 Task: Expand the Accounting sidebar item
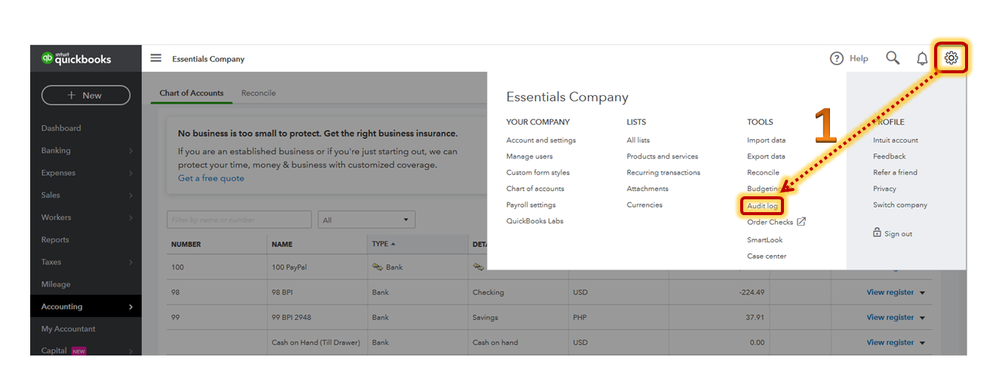tap(85, 306)
